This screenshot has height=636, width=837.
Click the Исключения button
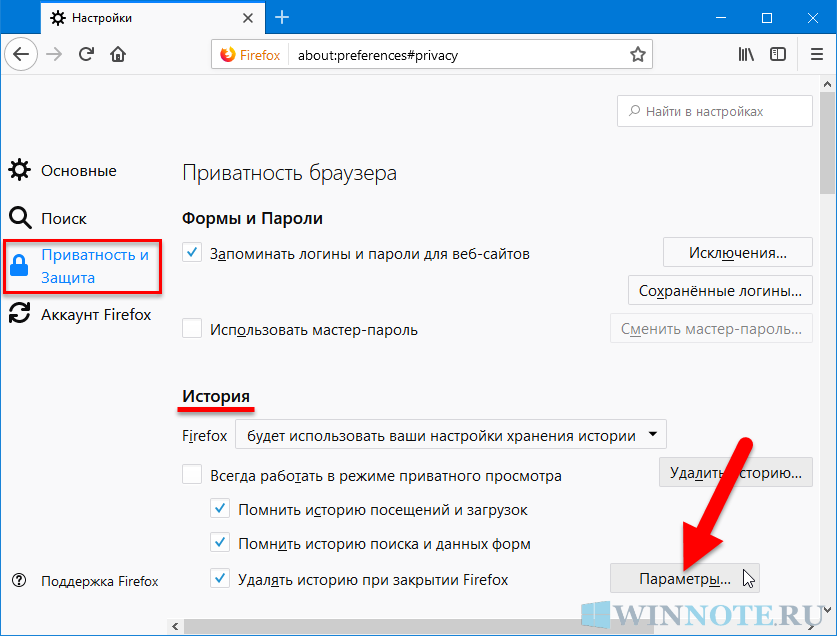737,252
